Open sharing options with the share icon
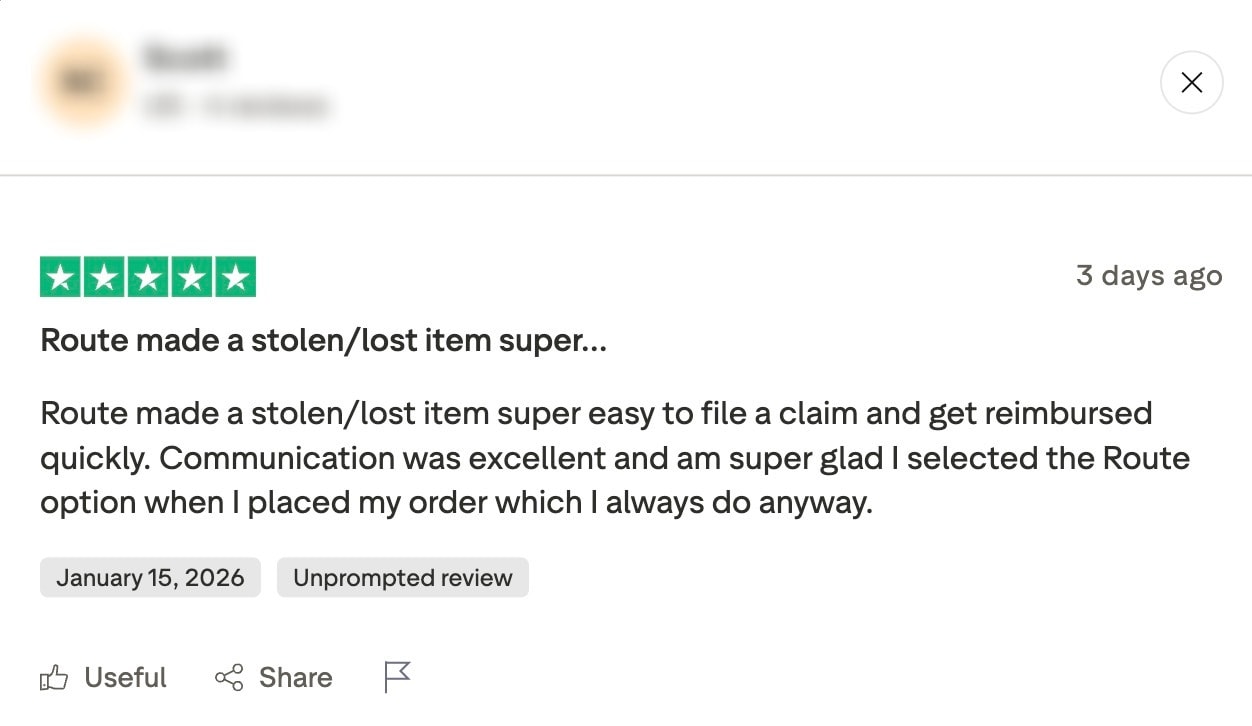 (x=228, y=677)
